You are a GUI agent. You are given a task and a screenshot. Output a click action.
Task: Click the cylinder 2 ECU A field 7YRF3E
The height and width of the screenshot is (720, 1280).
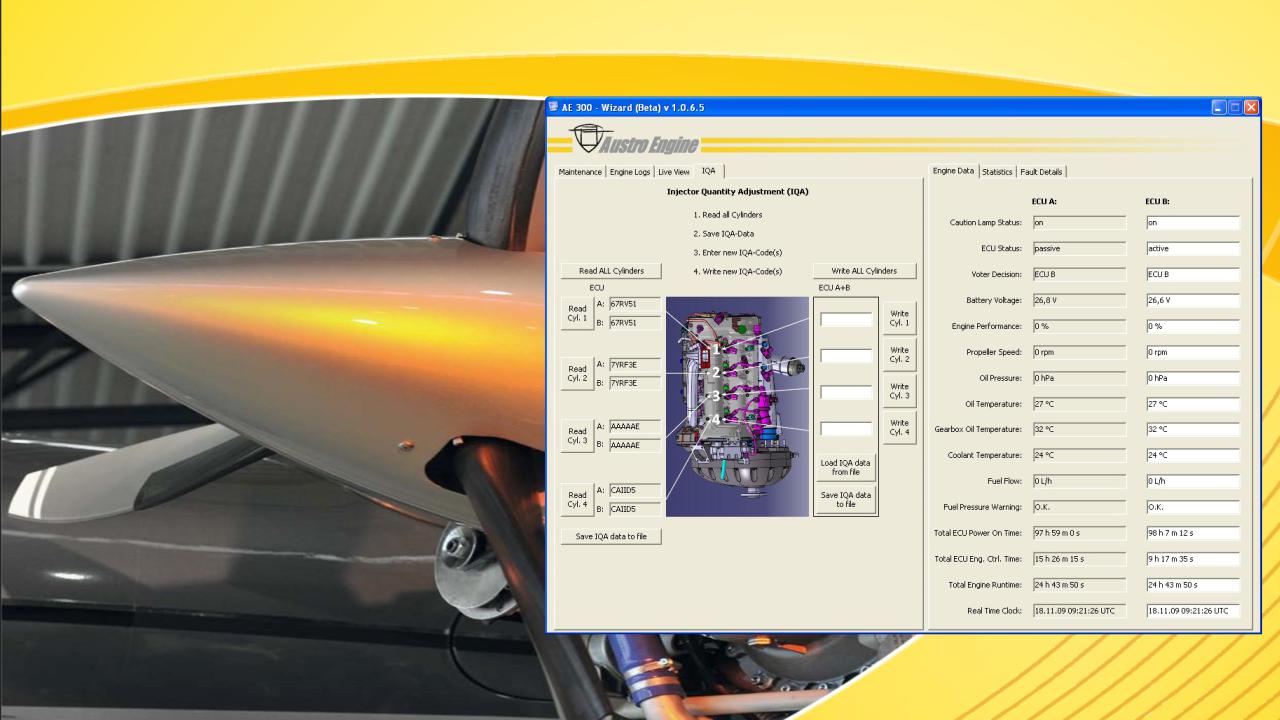pos(635,364)
